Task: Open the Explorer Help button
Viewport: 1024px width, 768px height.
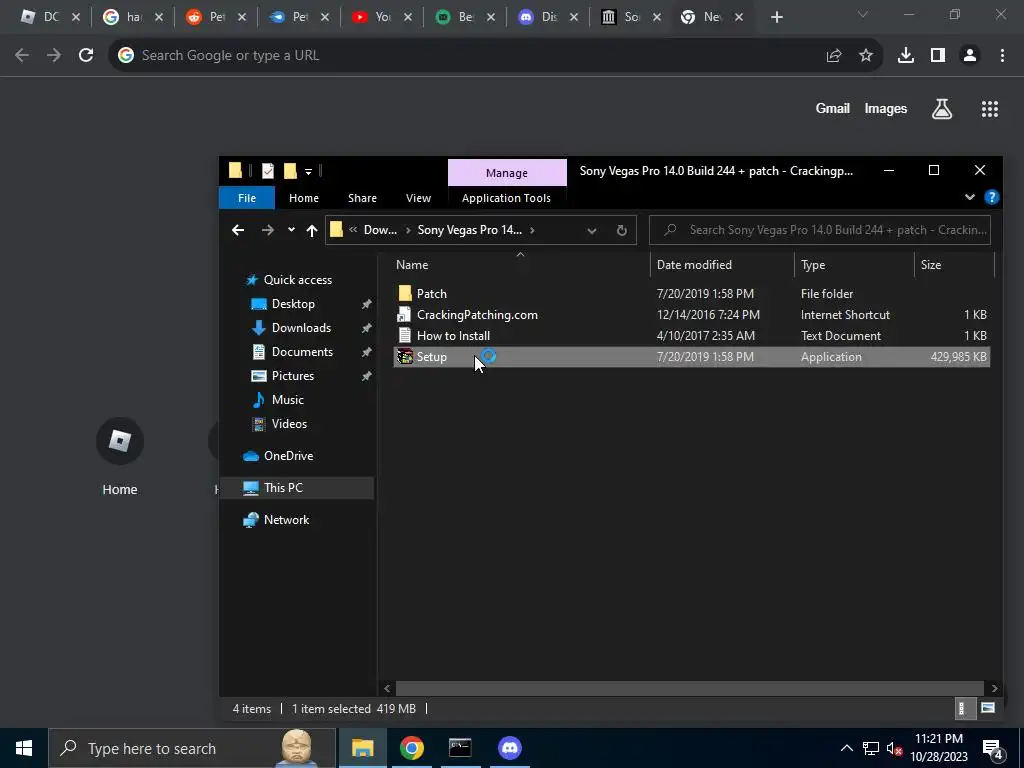Action: coord(991,197)
